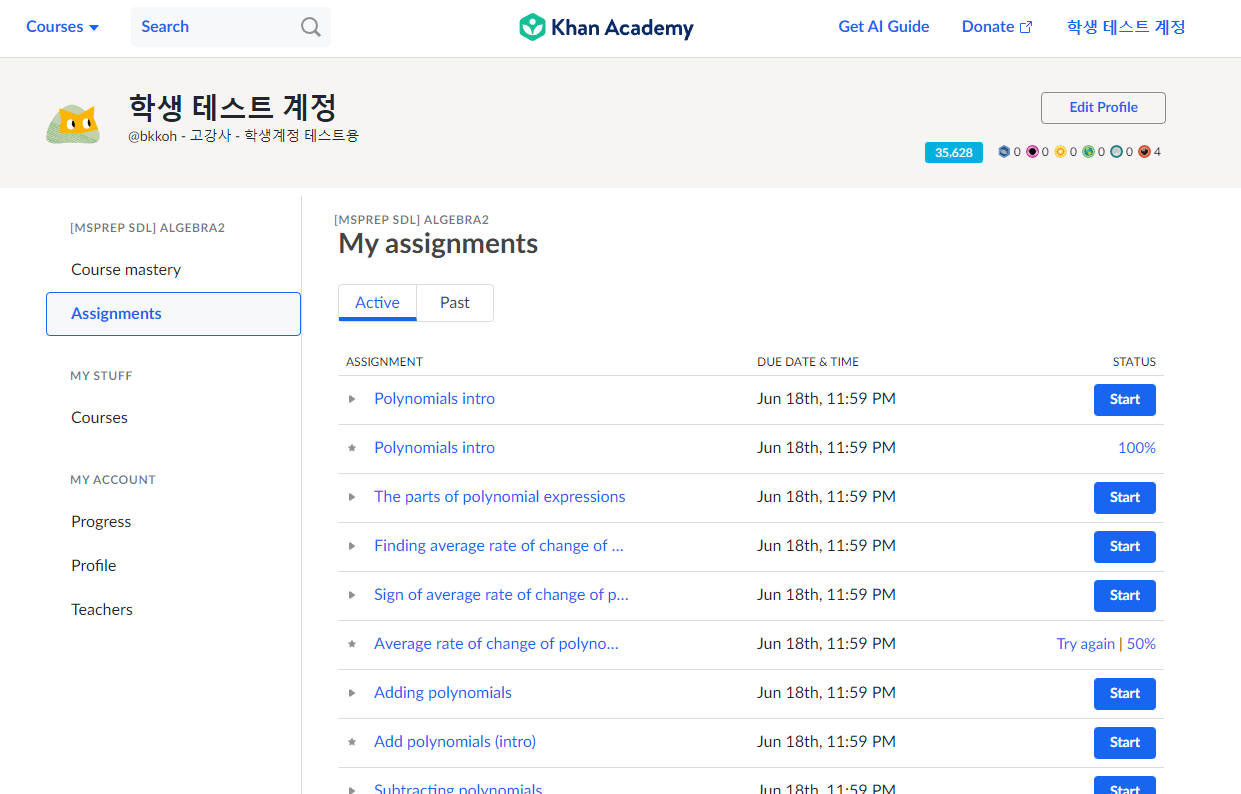This screenshot has height=794, width=1241.
Task: Click the DUE DATE & TIME column header
Action: pos(808,362)
